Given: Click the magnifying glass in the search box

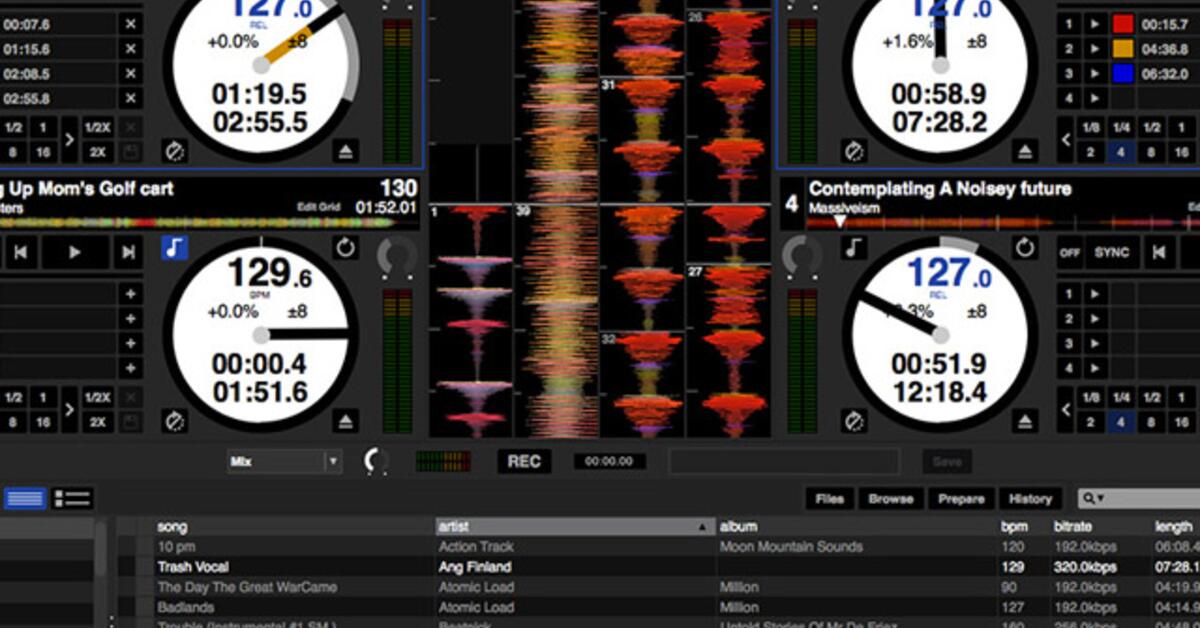Looking at the screenshot, I should pos(1086,498).
